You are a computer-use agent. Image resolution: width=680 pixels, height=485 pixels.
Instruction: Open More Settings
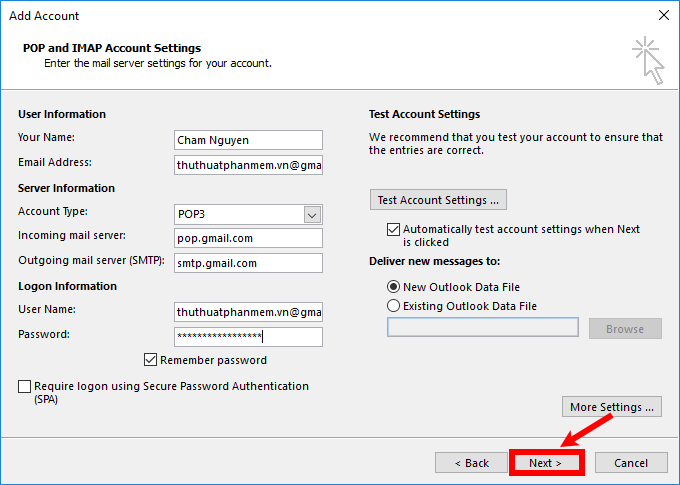pos(612,407)
